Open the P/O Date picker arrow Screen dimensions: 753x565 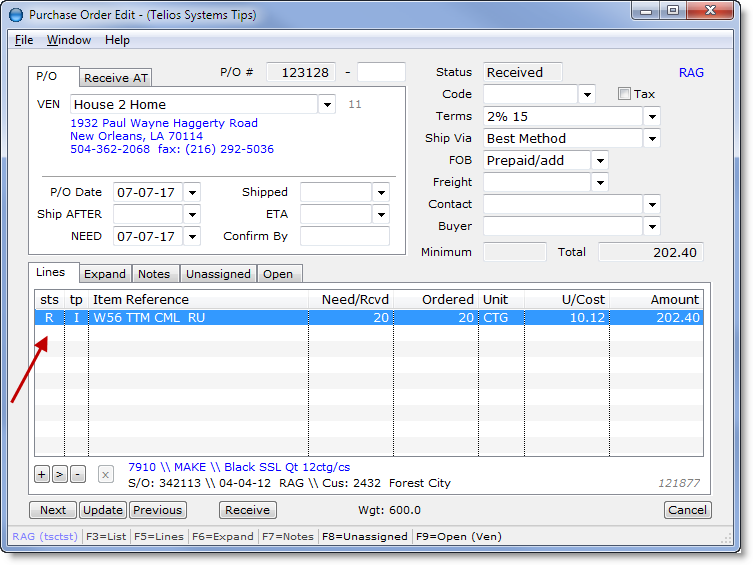[192, 192]
